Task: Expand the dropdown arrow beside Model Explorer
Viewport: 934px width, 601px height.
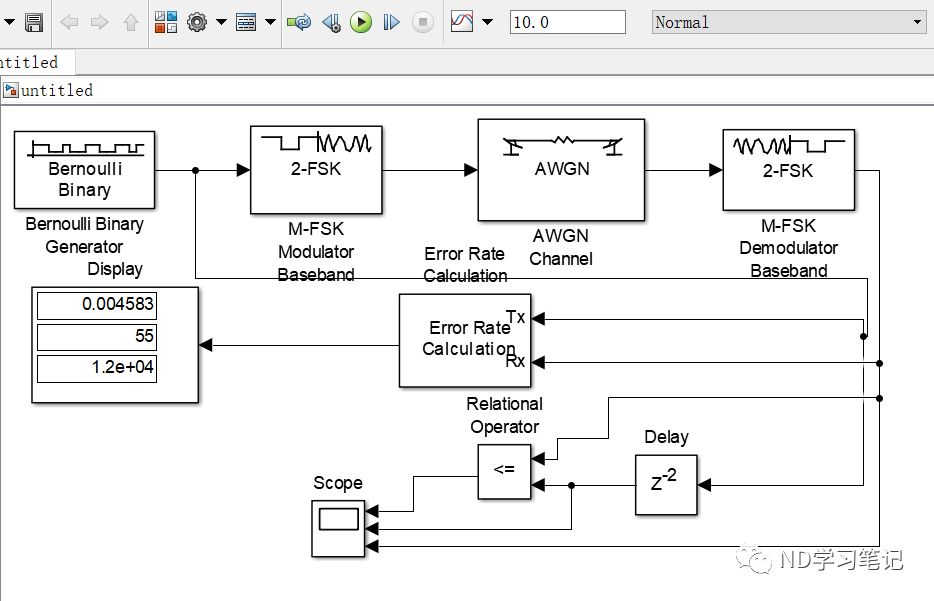Action: [x=270, y=22]
